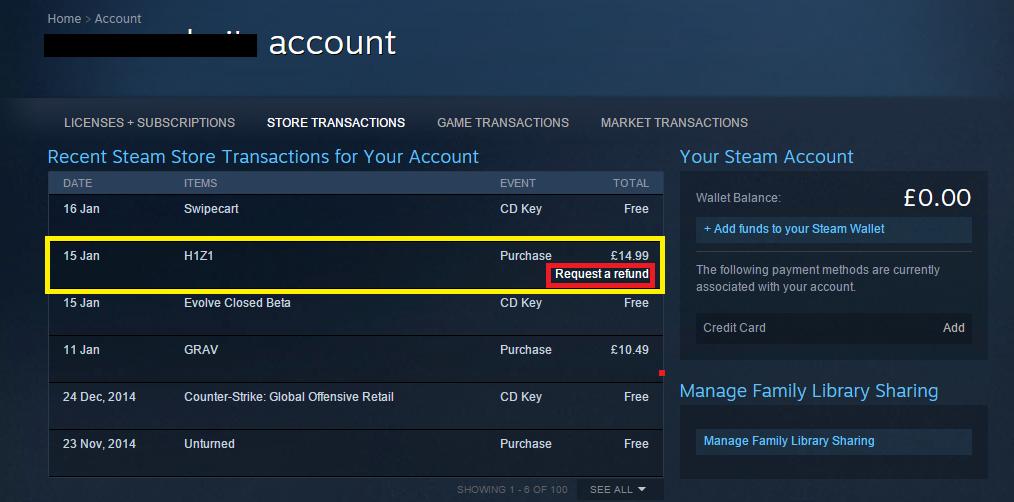Screen dimensions: 1014x502
Task: Click the Wallet Balance label
Action: tap(739, 198)
